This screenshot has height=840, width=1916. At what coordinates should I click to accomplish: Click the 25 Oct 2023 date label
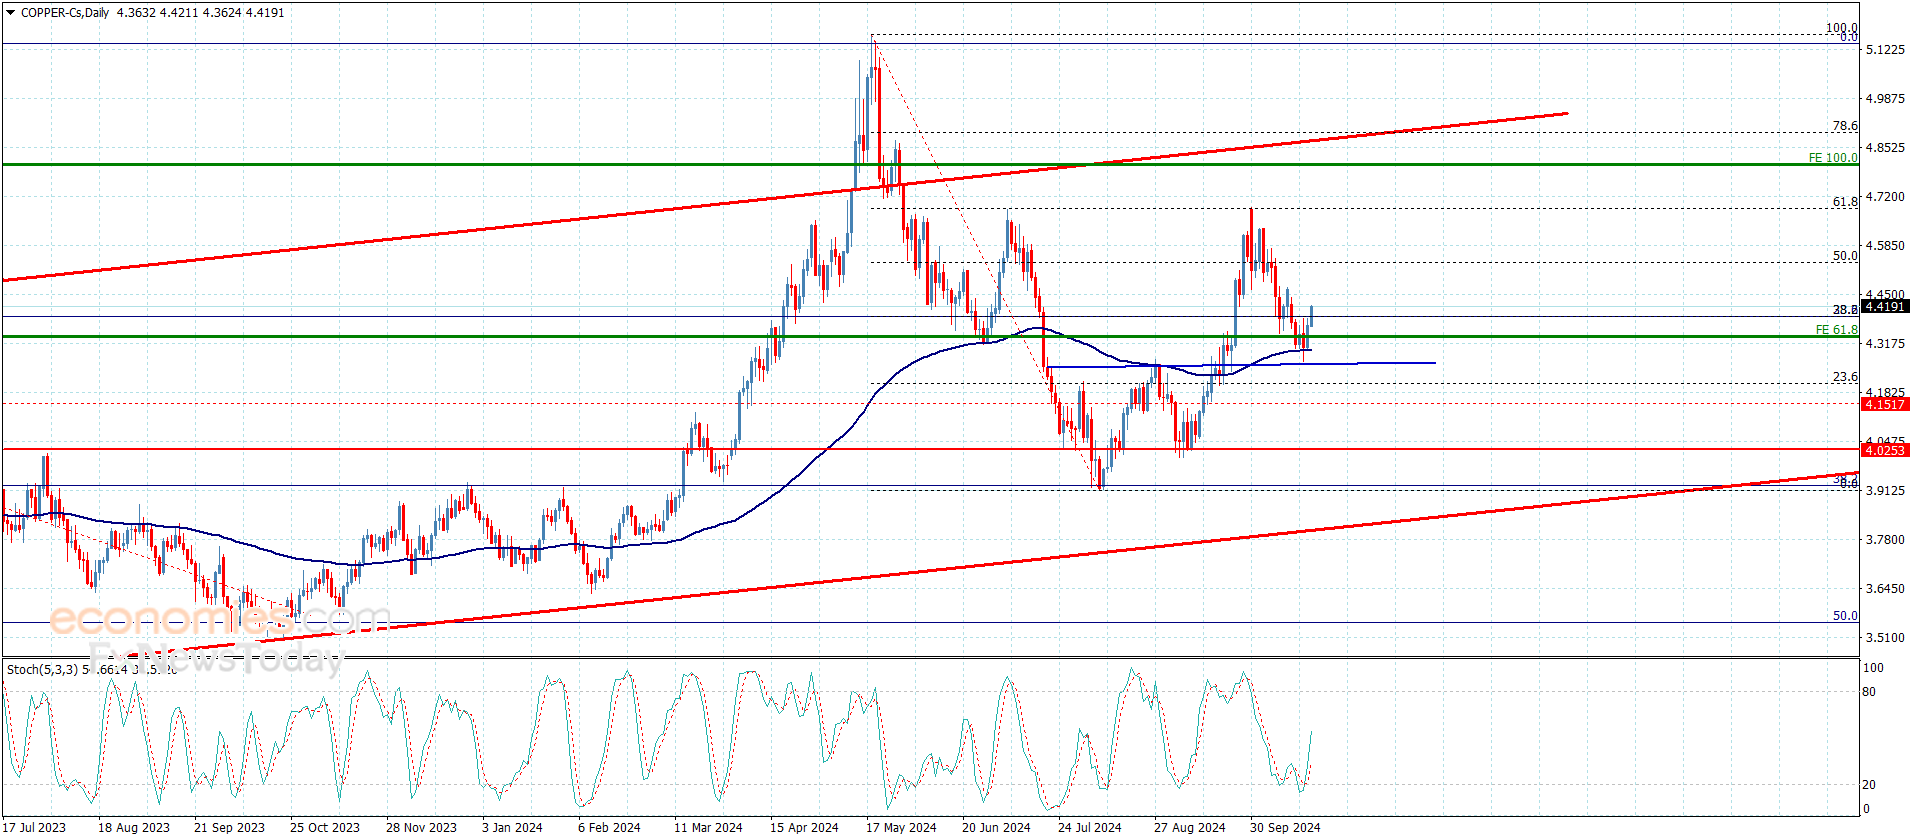325,827
